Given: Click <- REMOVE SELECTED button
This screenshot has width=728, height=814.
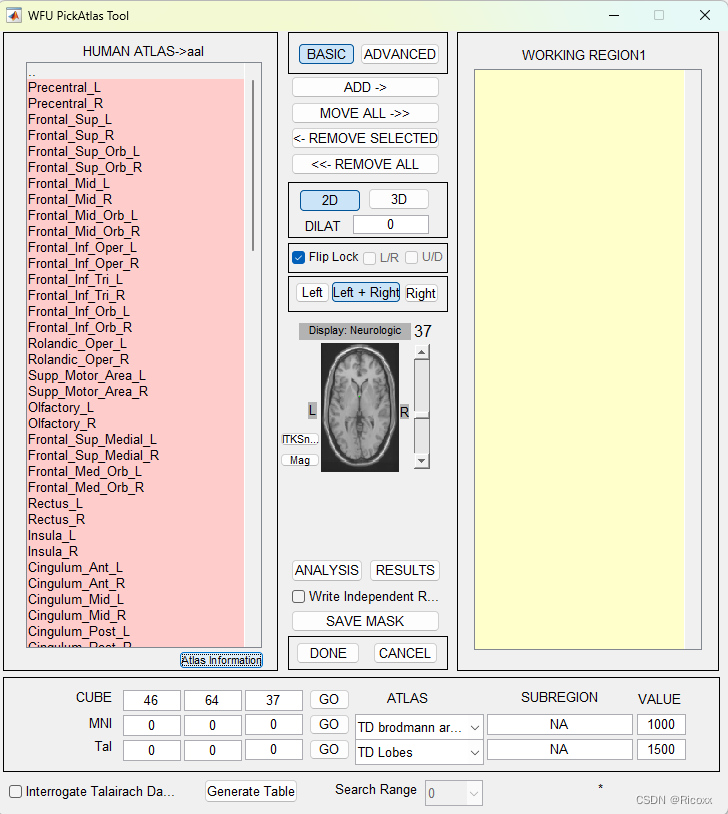Looking at the screenshot, I should [x=365, y=138].
